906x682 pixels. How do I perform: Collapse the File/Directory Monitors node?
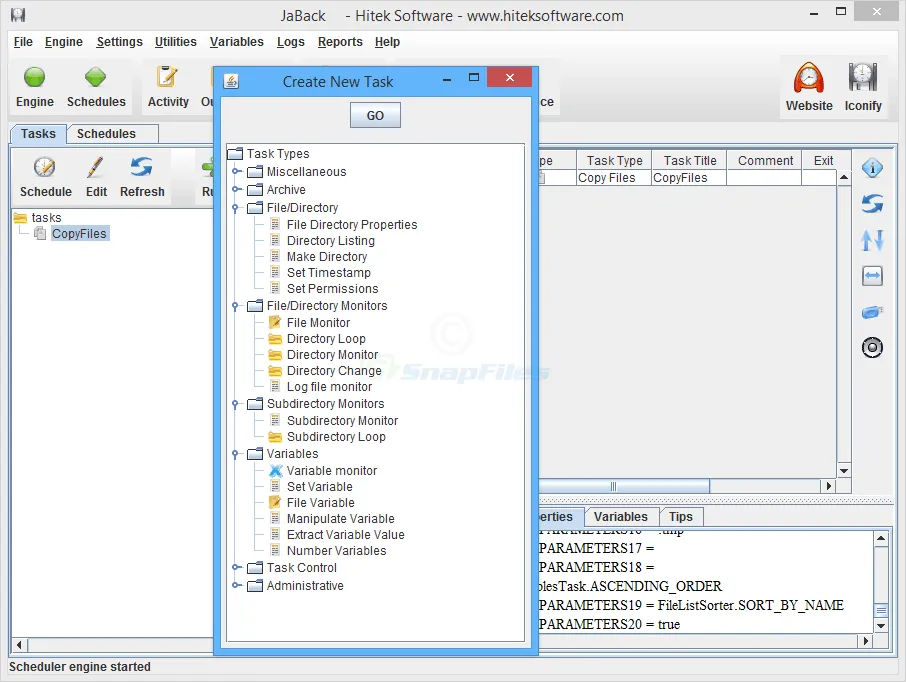235,306
